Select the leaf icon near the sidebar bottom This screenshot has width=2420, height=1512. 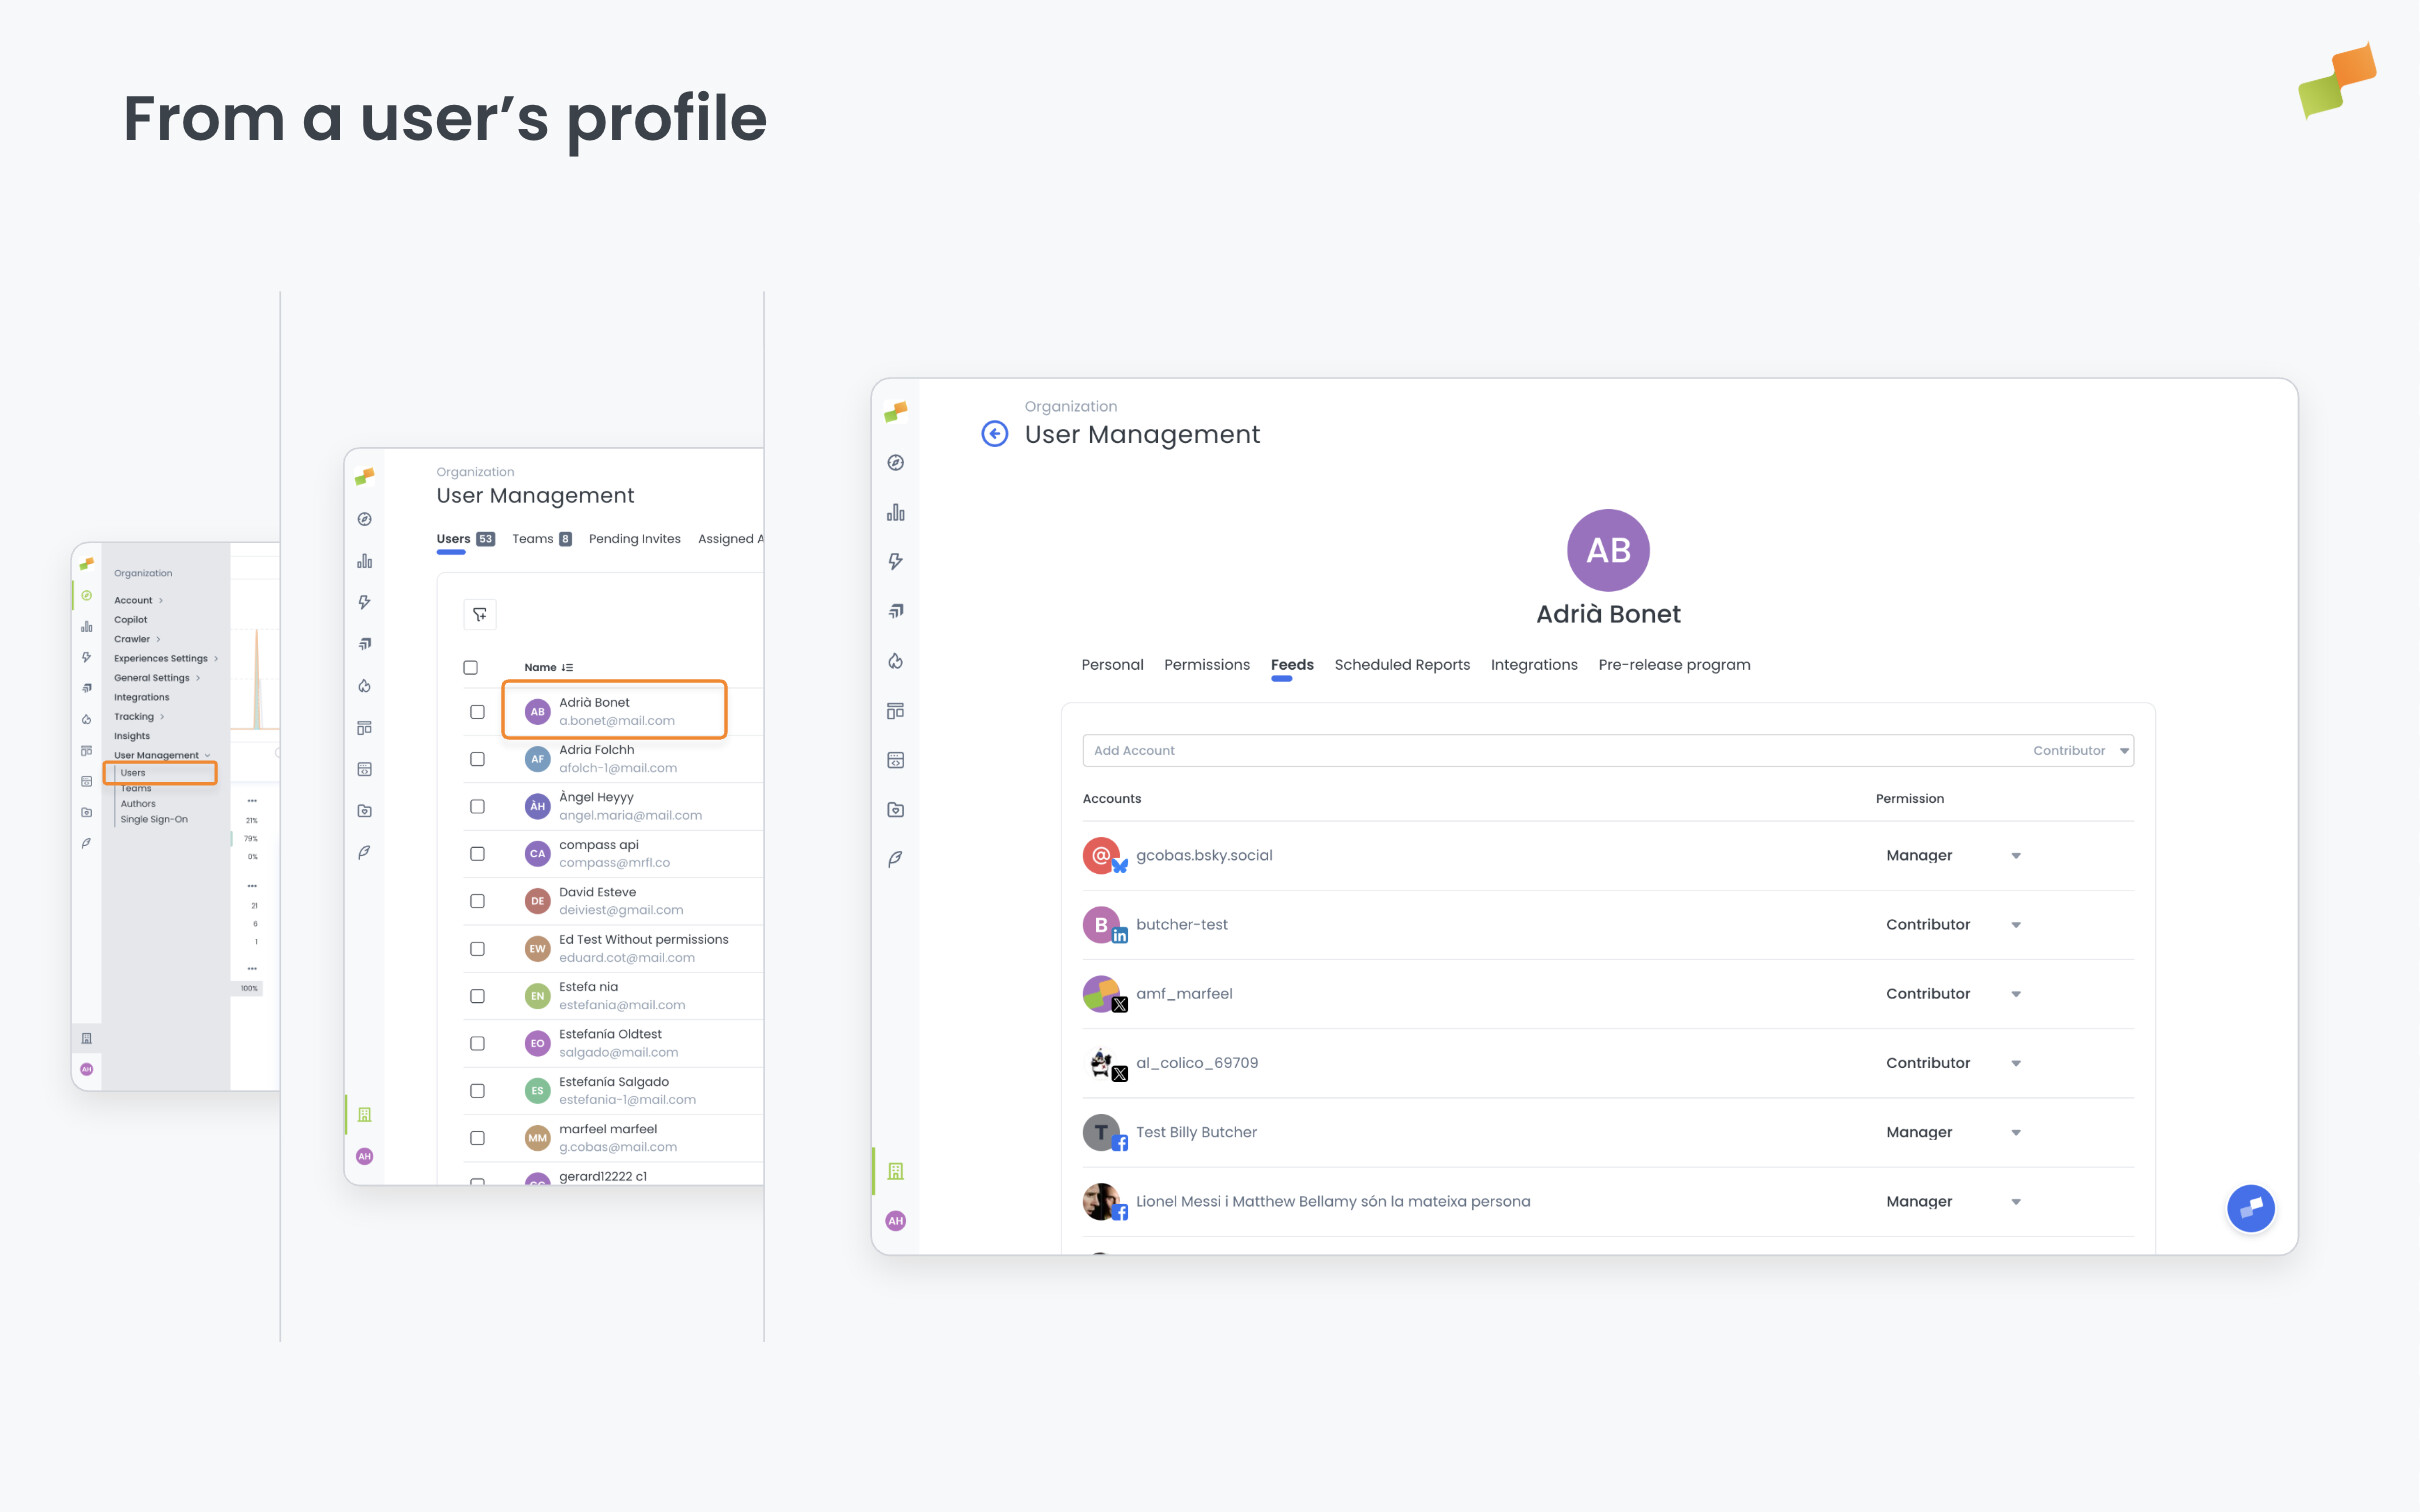895,858
